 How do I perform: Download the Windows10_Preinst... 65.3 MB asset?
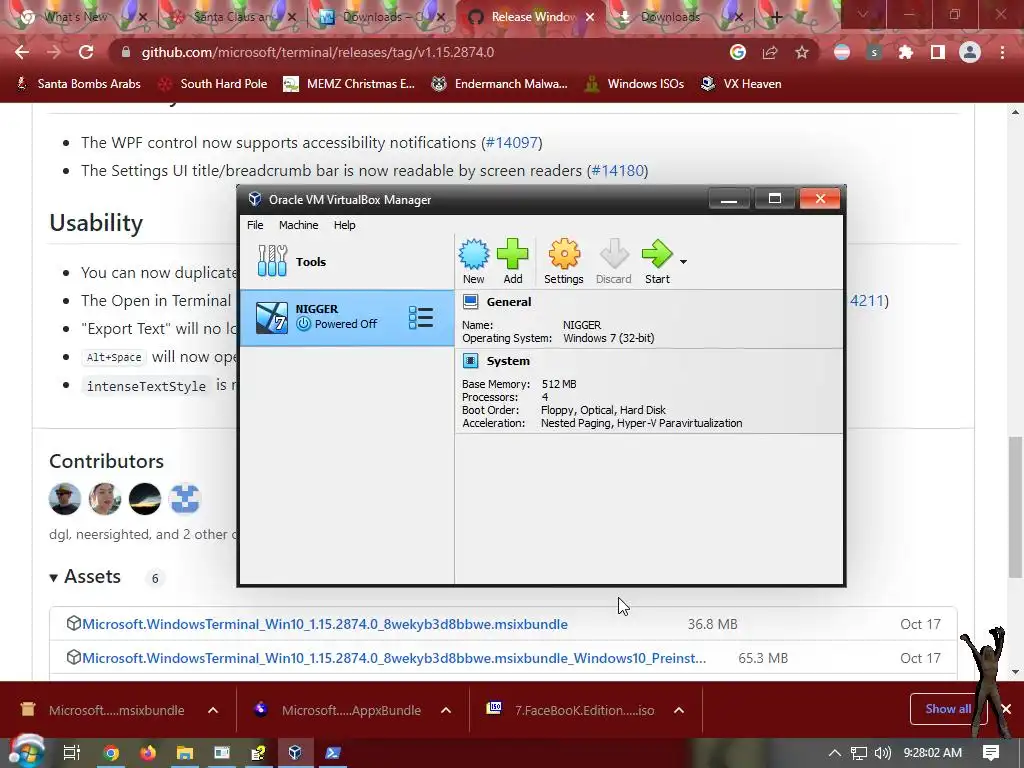(394, 658)
